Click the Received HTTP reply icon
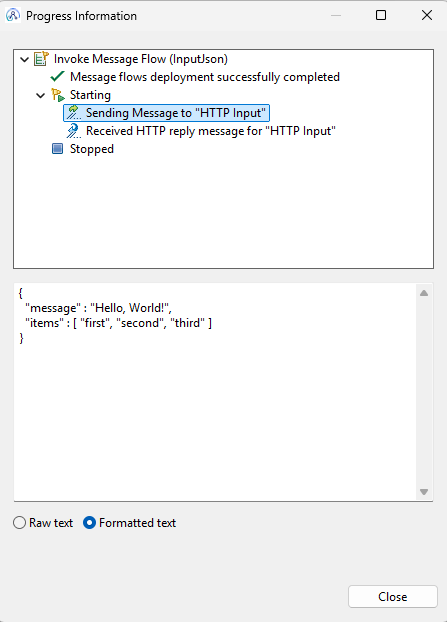 pos(73,131)
